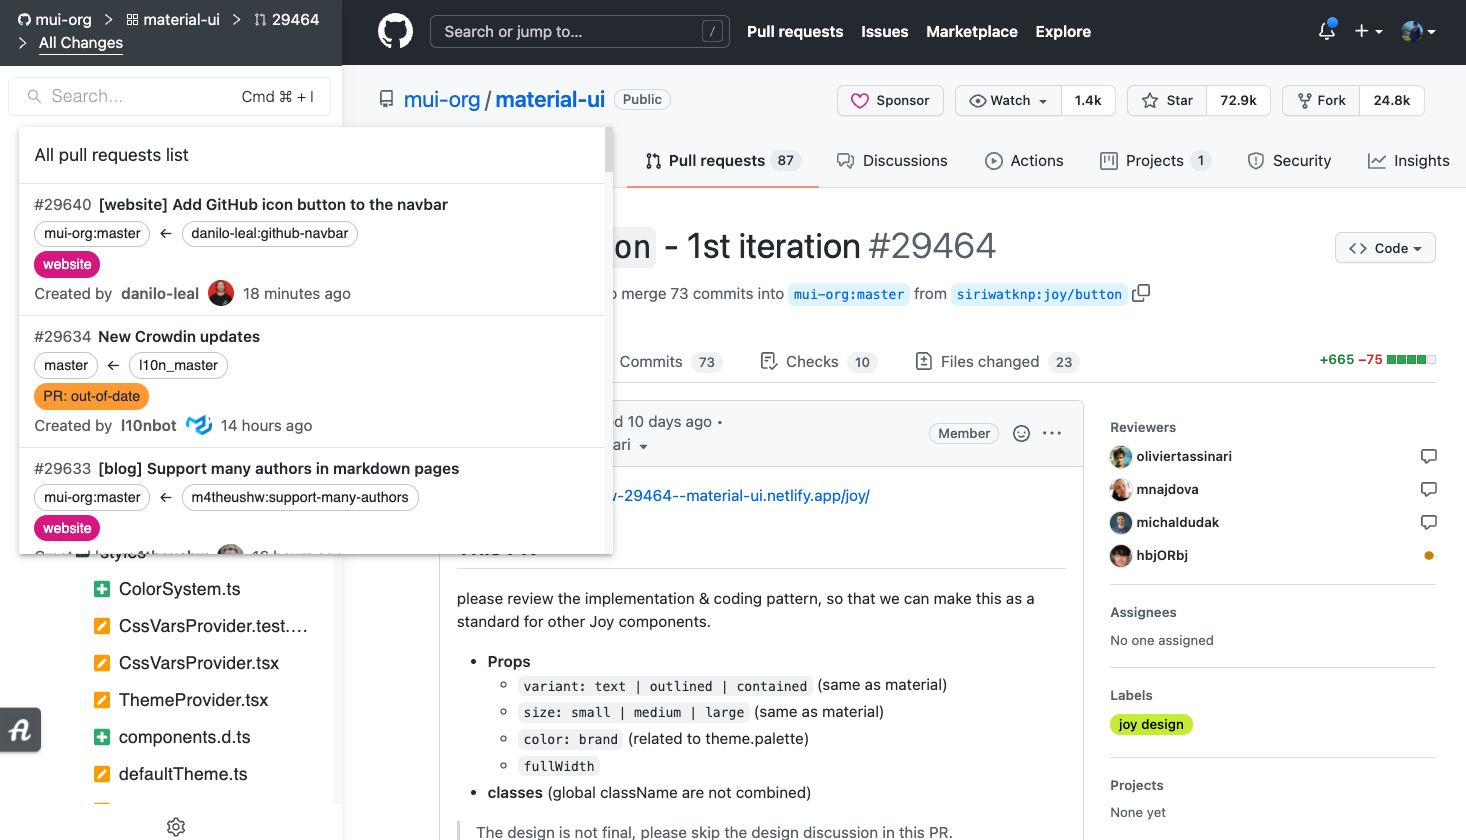1466x840 pixels.
Task: Open user avatar menu
Action: click(x=1418, y=31)
